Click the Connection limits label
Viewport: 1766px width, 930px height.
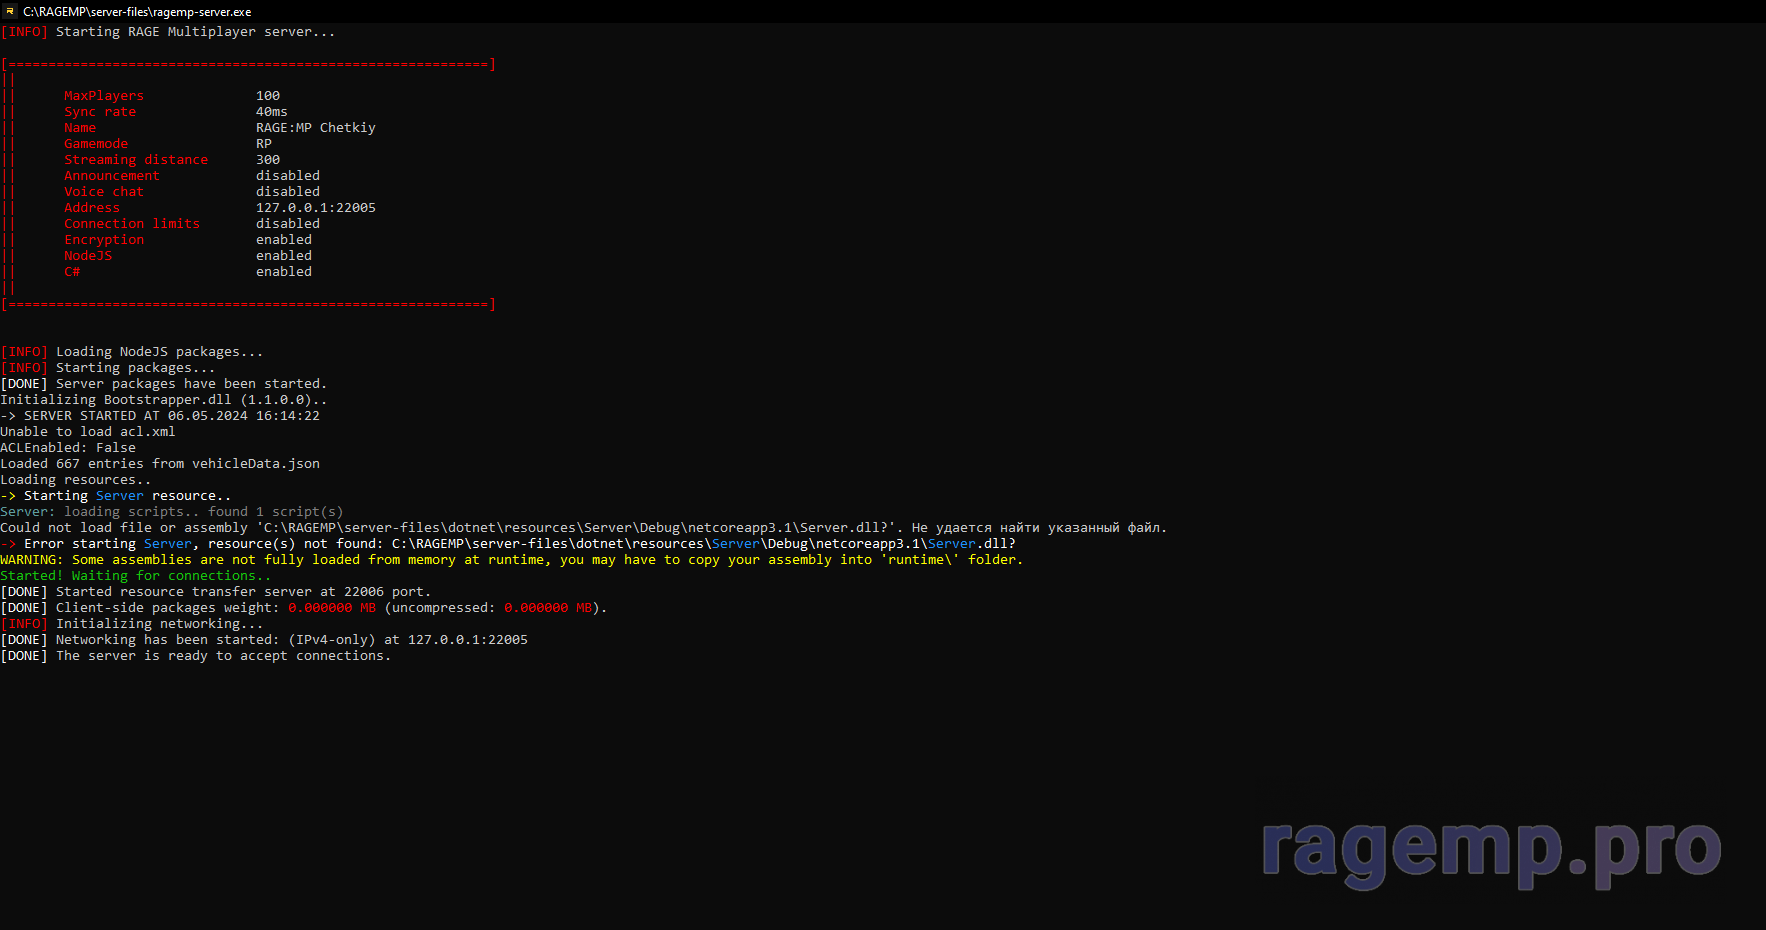[x=132, y=224]
